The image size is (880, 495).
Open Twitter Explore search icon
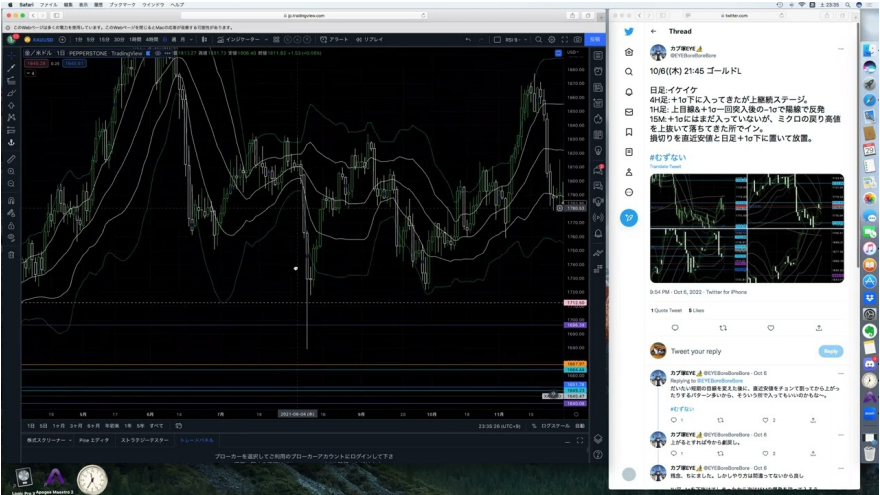point(628,72)
